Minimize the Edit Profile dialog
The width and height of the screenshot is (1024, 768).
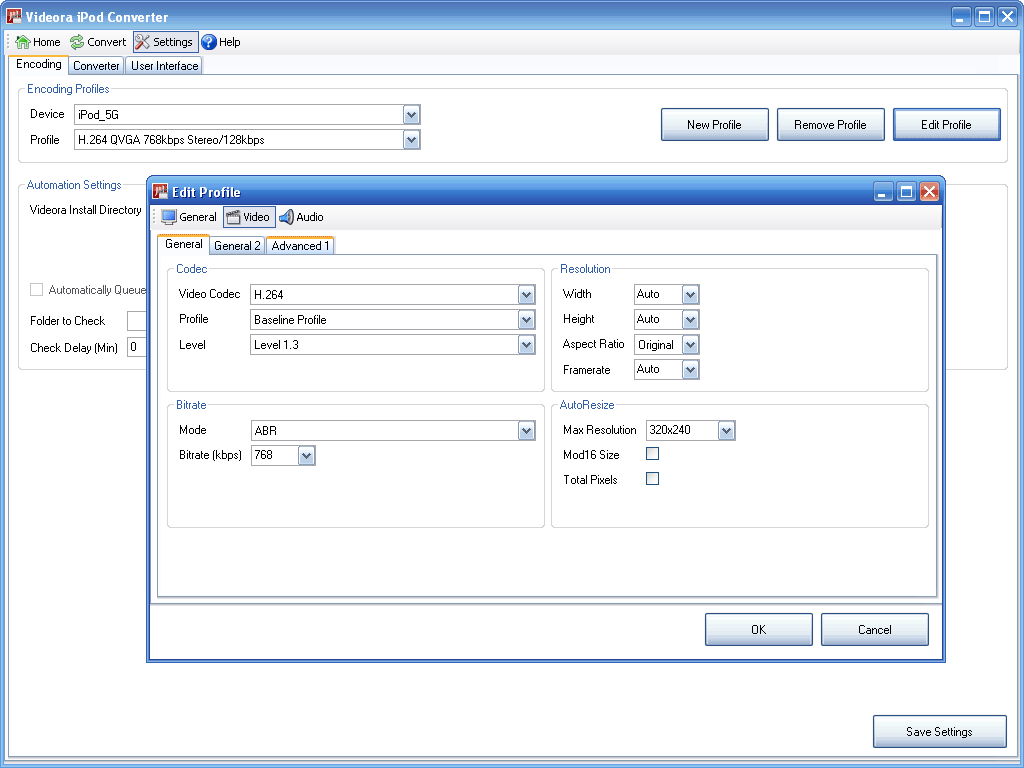point(883,191)
